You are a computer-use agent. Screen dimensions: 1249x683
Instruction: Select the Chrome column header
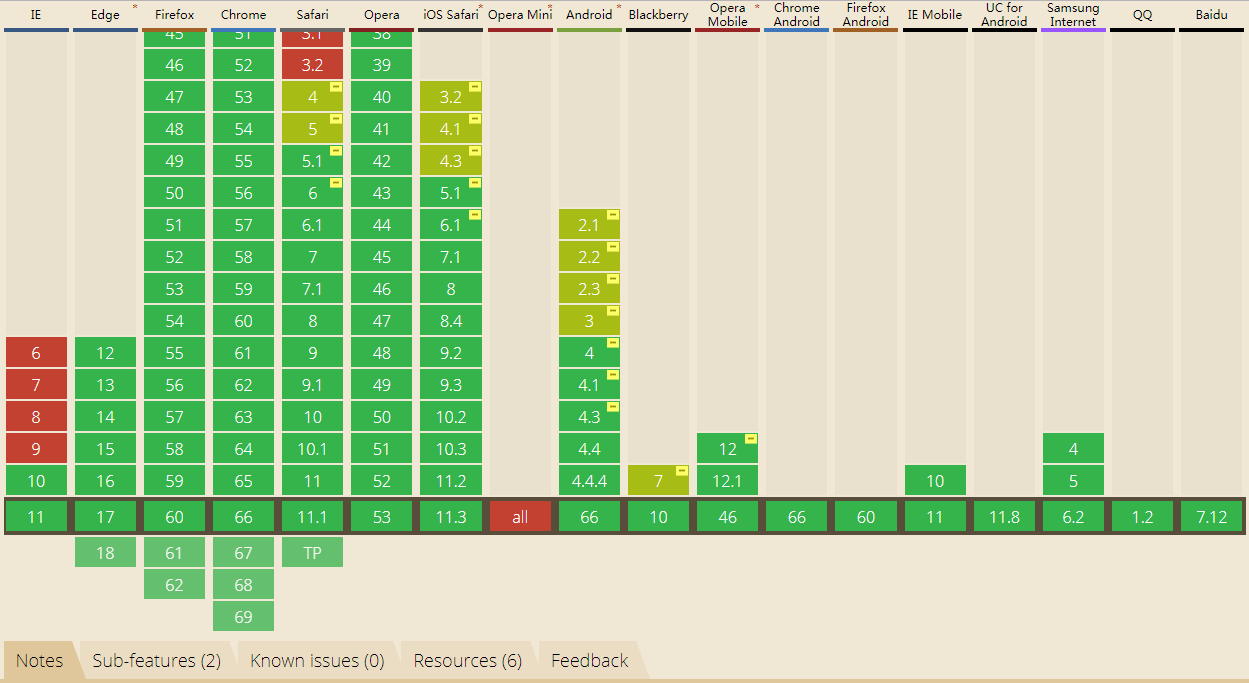pos(244,15)
